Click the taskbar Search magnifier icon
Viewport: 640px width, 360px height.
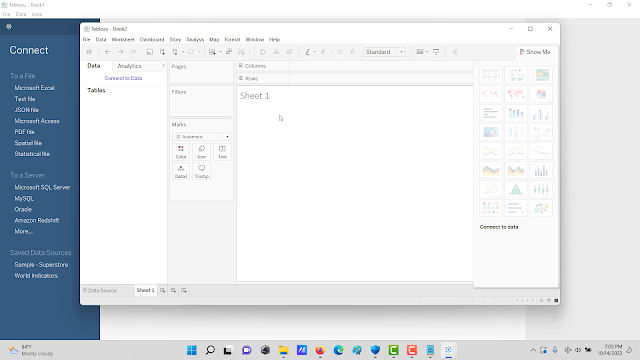click(210, 350)
